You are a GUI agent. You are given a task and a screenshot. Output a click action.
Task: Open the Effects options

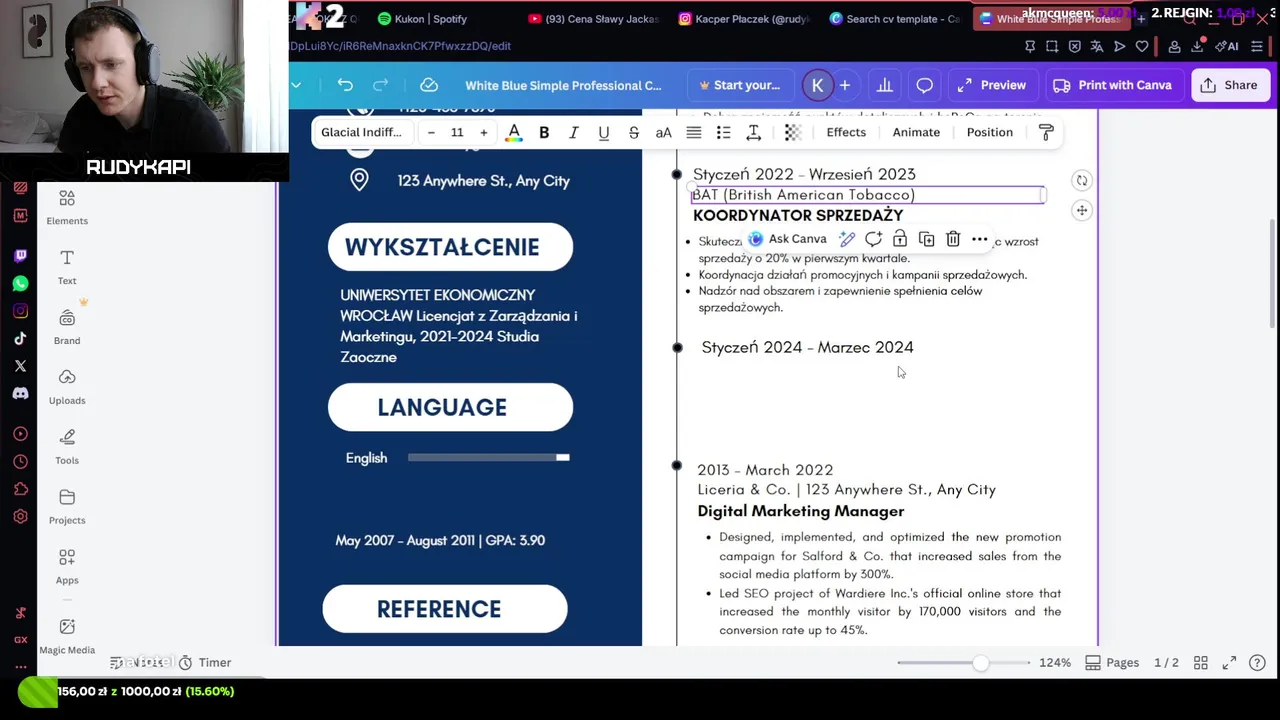(x=846, y=133)
